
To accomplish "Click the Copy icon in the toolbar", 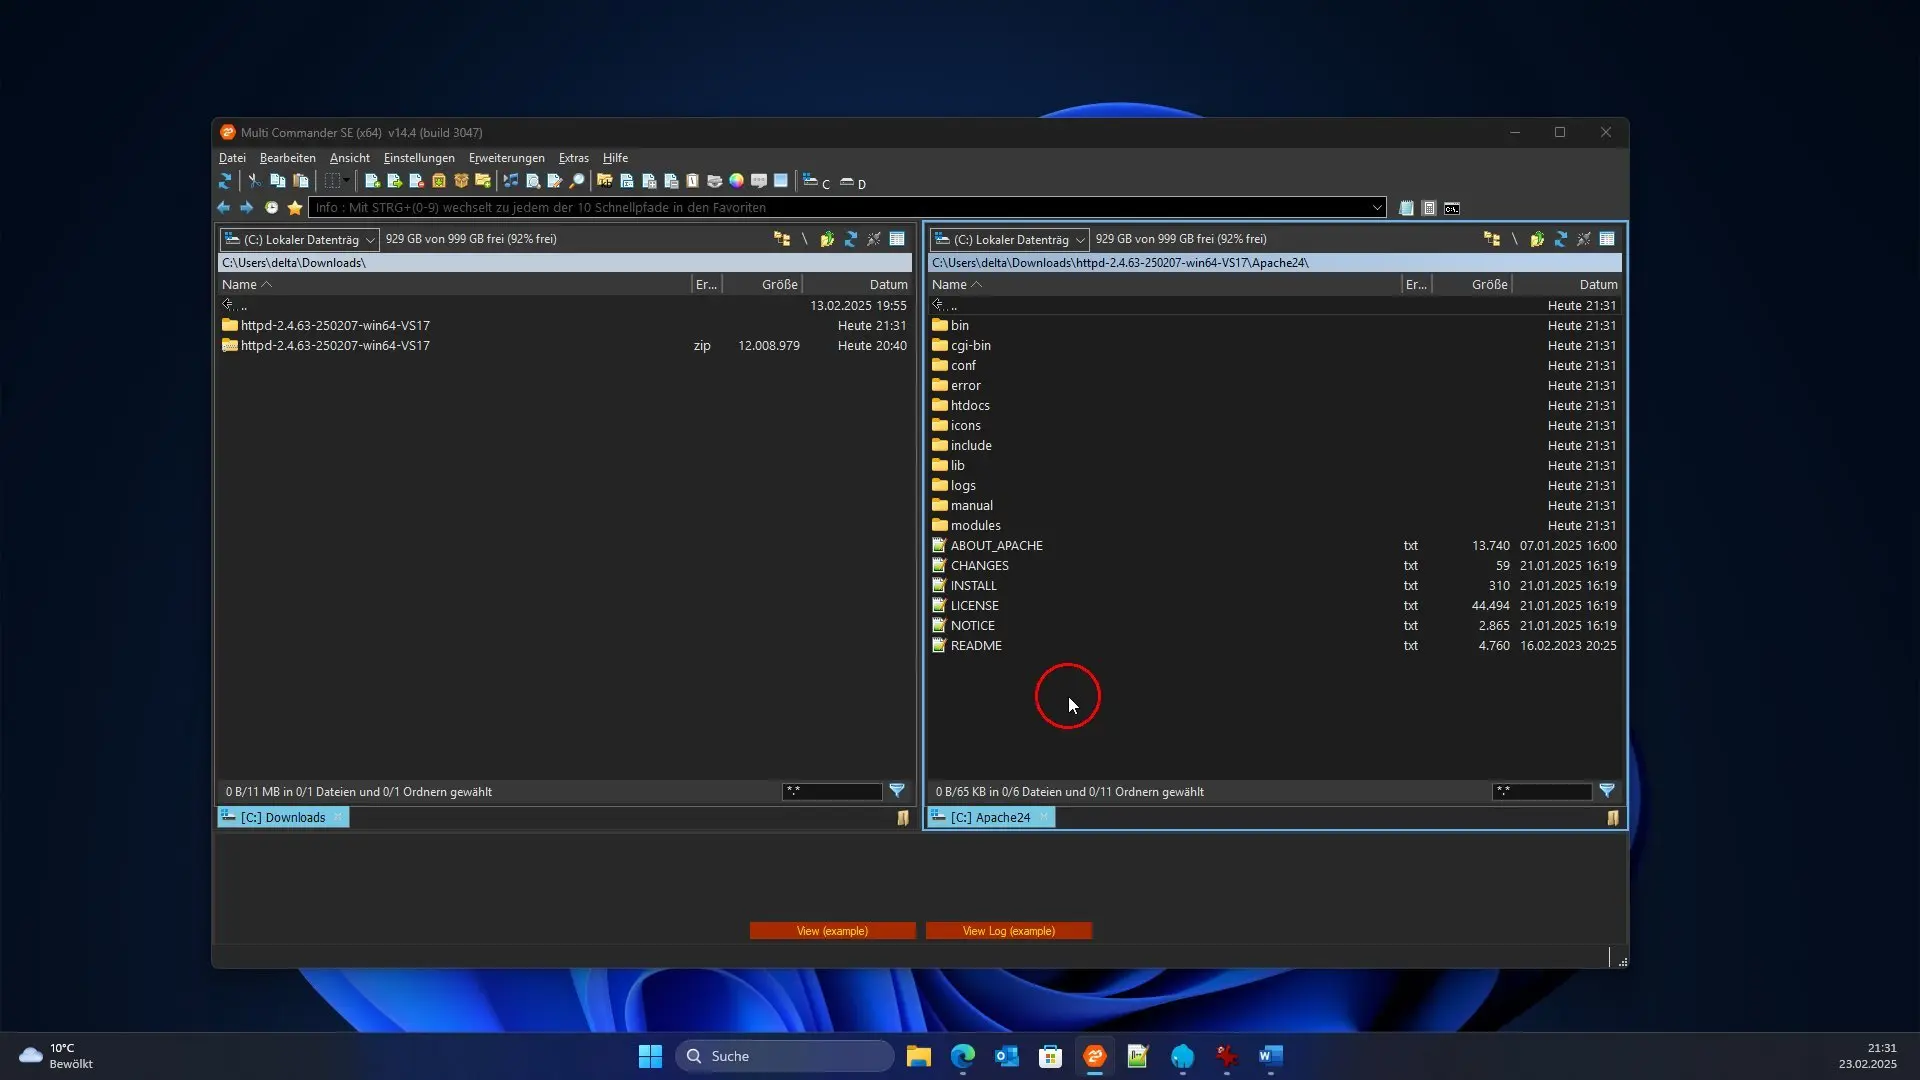I will pyautogui.click(x=278, y=181).
